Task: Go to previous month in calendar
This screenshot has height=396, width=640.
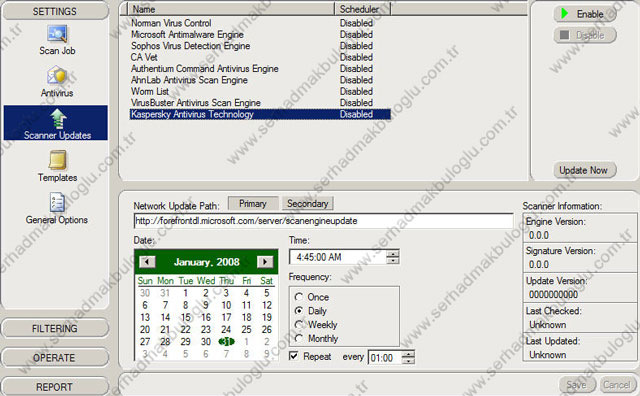Action: tap(147, 262)
